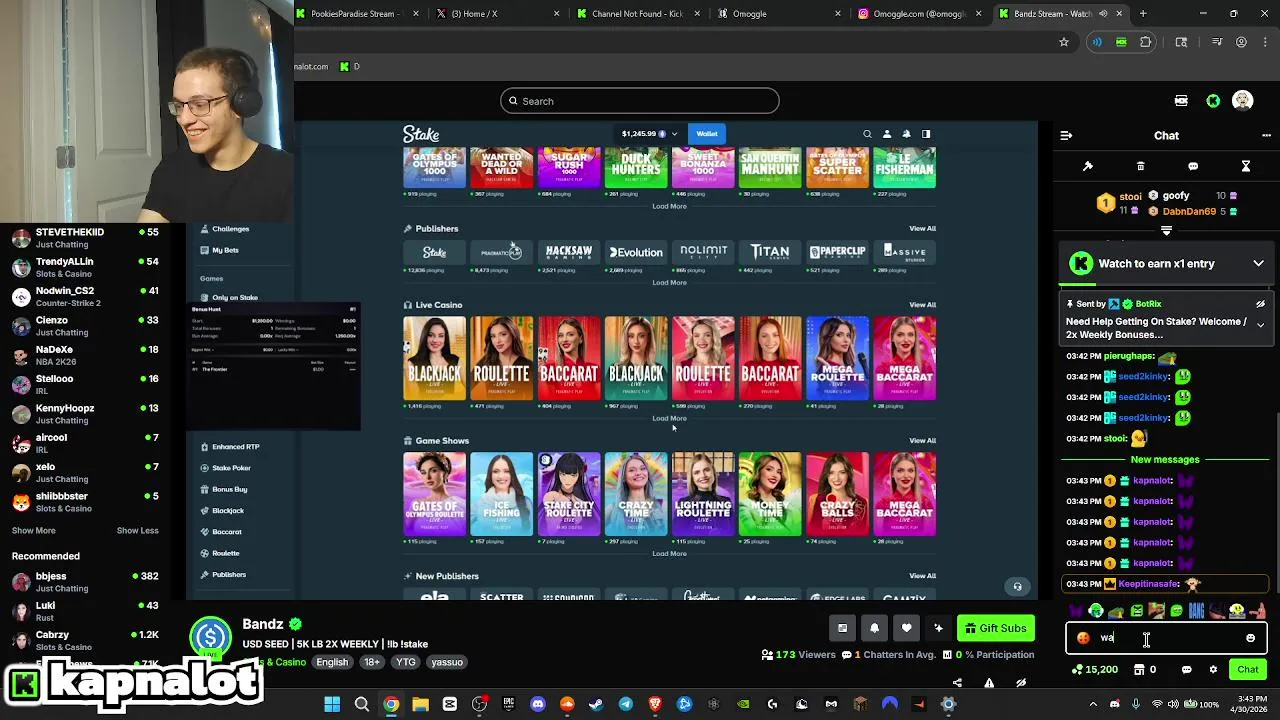Bookmark this page with star icon
This screenshot has height=720, width=1280.
click(x=1064, y=42)
